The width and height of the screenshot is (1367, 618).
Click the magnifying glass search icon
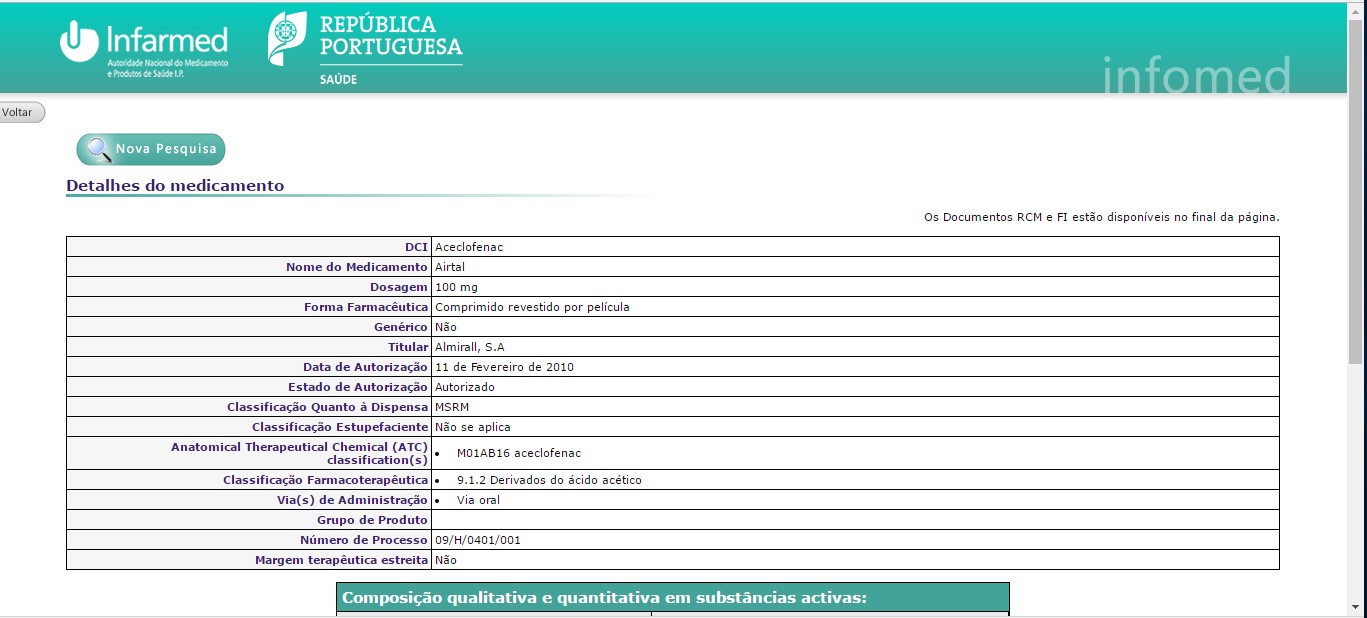[x=98, y=150]
